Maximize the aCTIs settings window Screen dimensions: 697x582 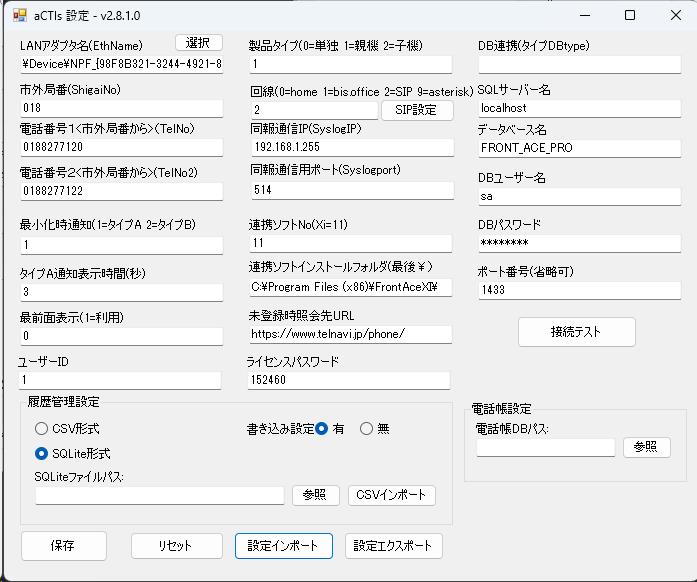pos(630,15)
